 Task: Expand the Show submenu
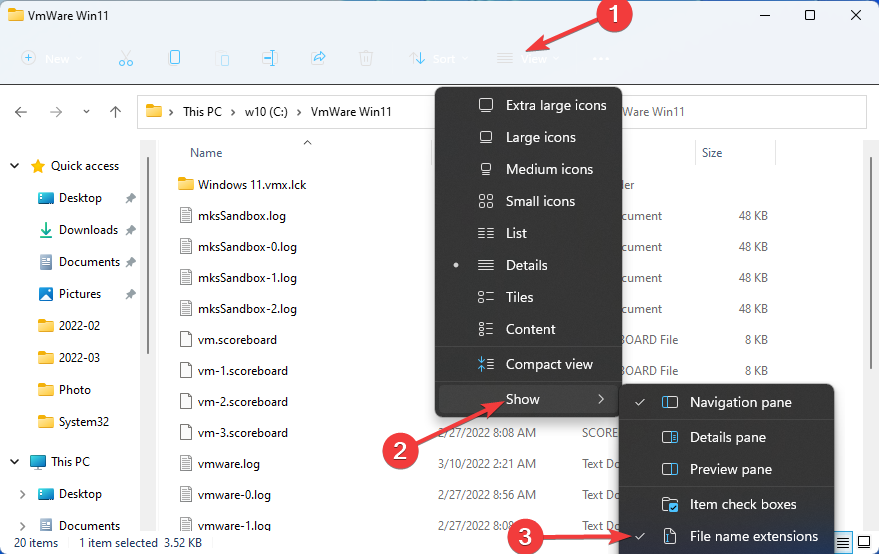pyautogui.click(x=529, y=399)
